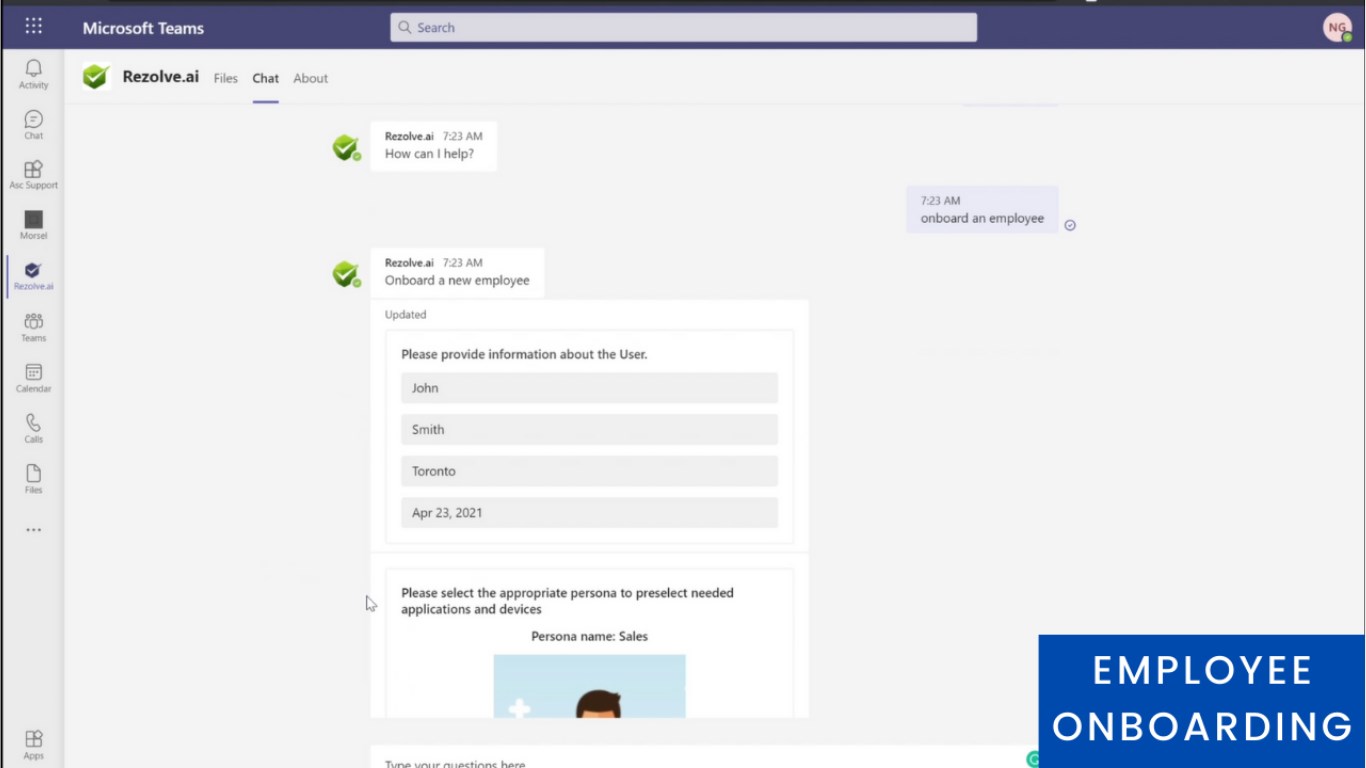Click the 'Persona name: Sales' label
1366x768 pixels.
click(589, 636)
